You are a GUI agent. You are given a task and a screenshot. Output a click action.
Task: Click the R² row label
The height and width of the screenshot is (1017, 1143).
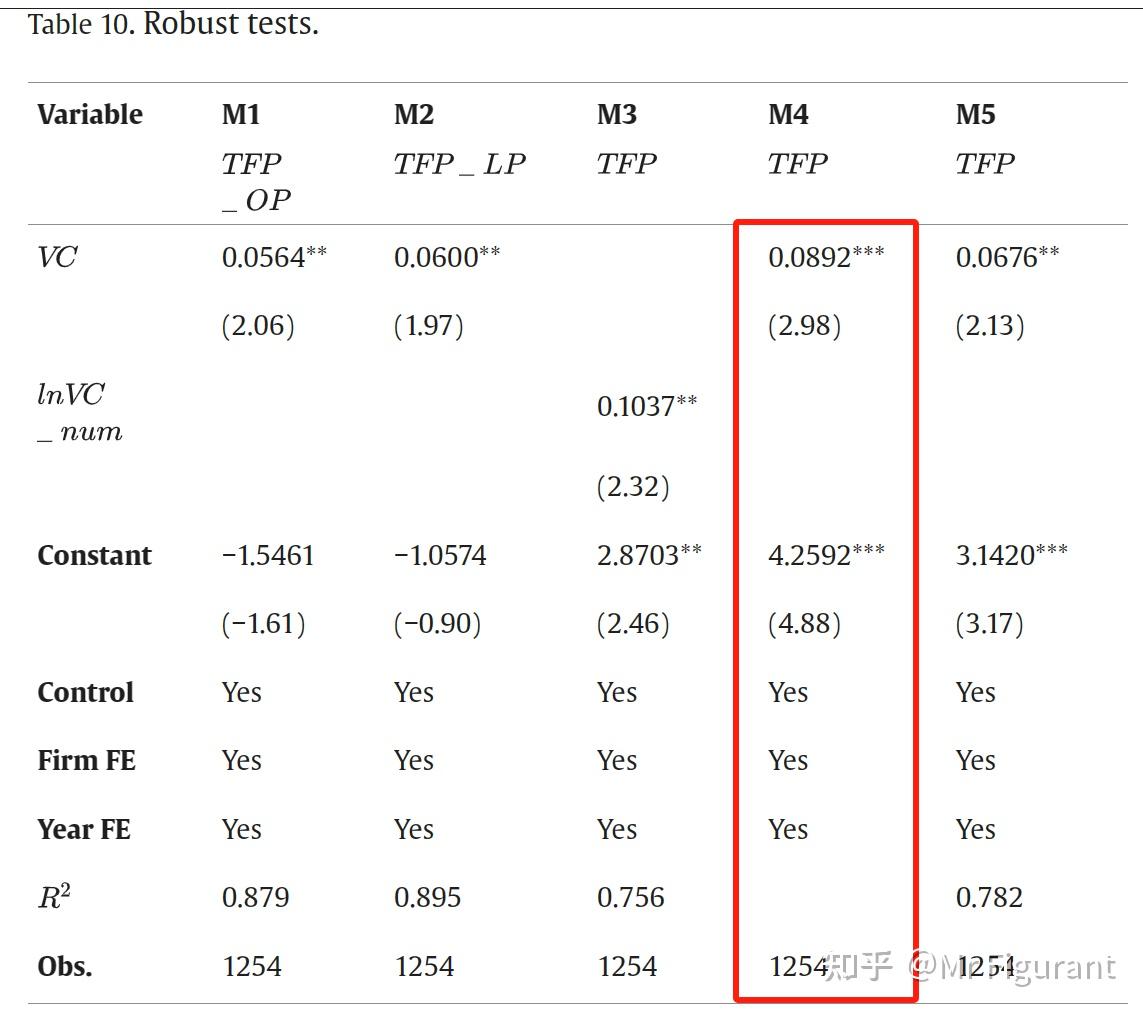(x=54, y=897)
